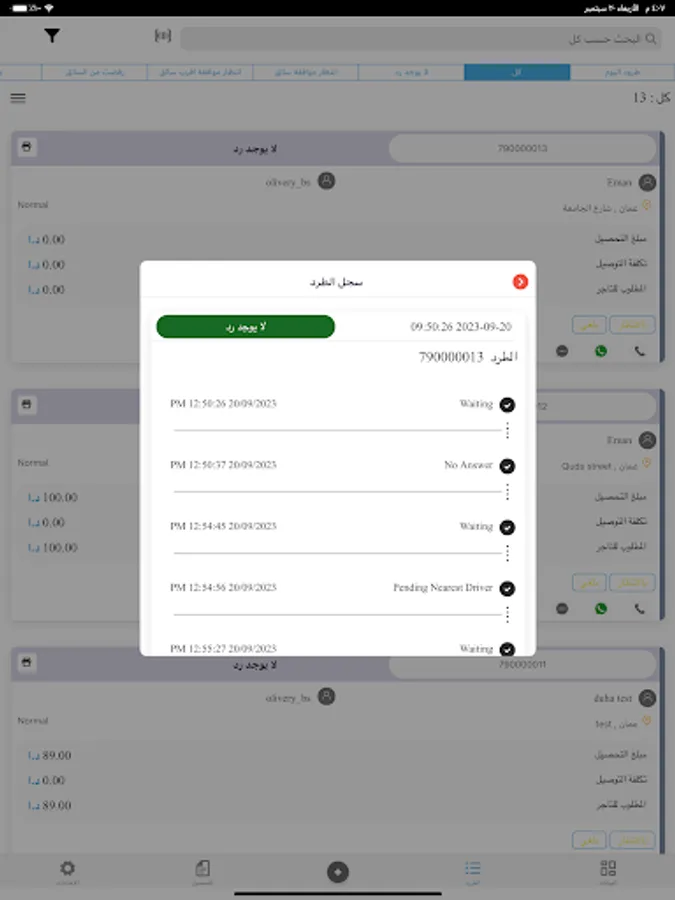This screenshot has height=900, width=675.
Task: Expand dots under first Waiting entry
Action: coord(507,430)
